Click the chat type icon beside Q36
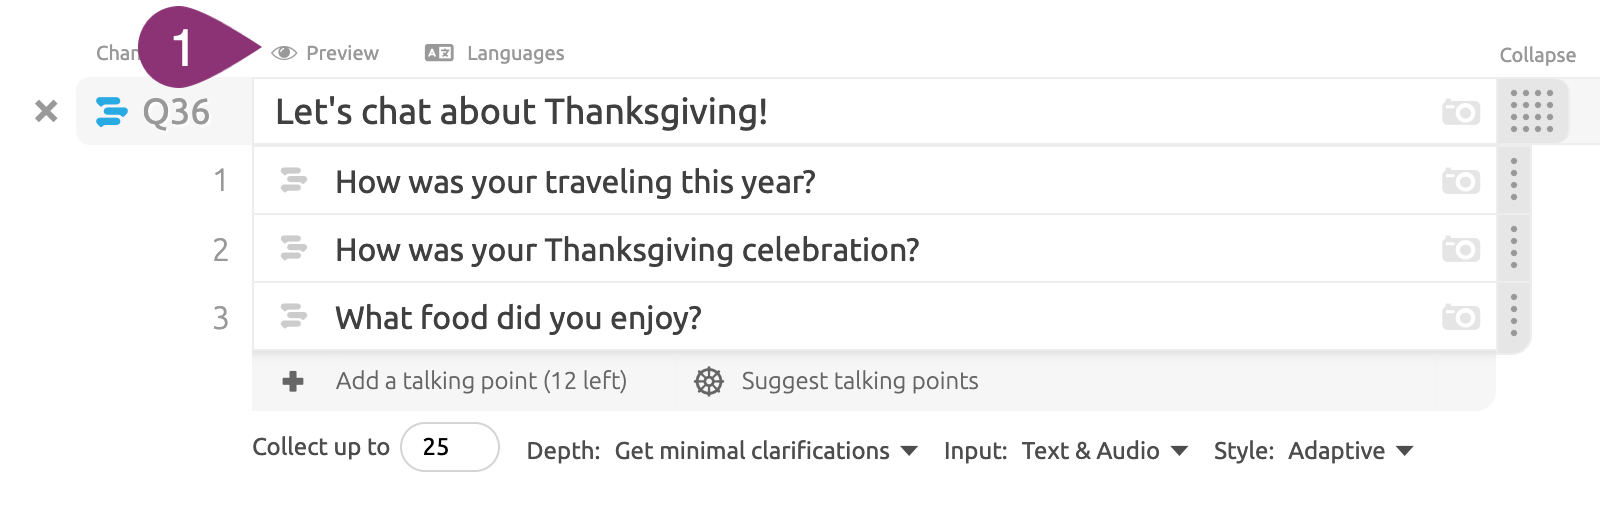This screenshot has height=508, width=1600. [111, 111]
